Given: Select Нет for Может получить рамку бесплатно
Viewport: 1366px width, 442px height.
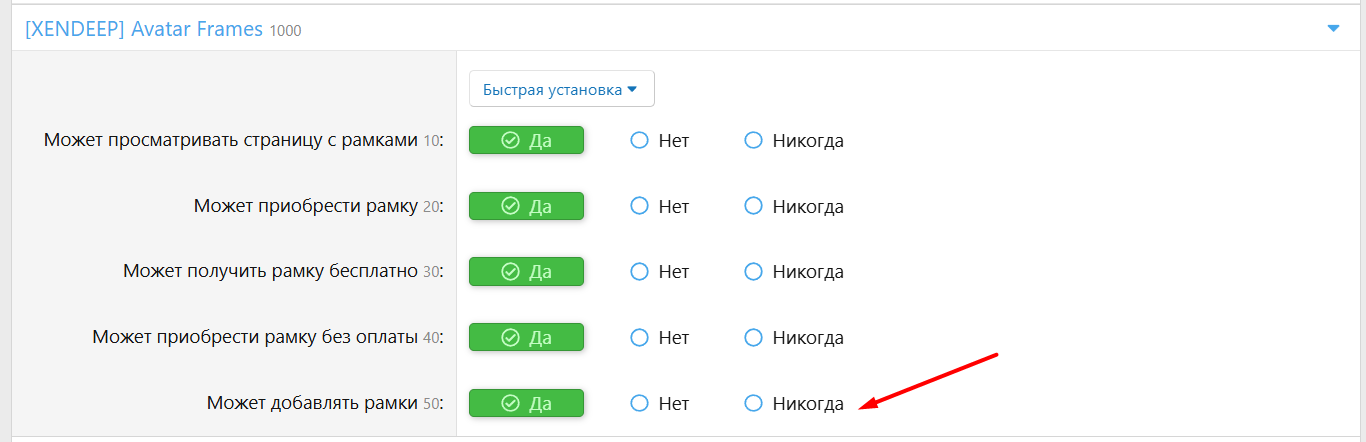Looking at the screenshot, I should (660, 272).
